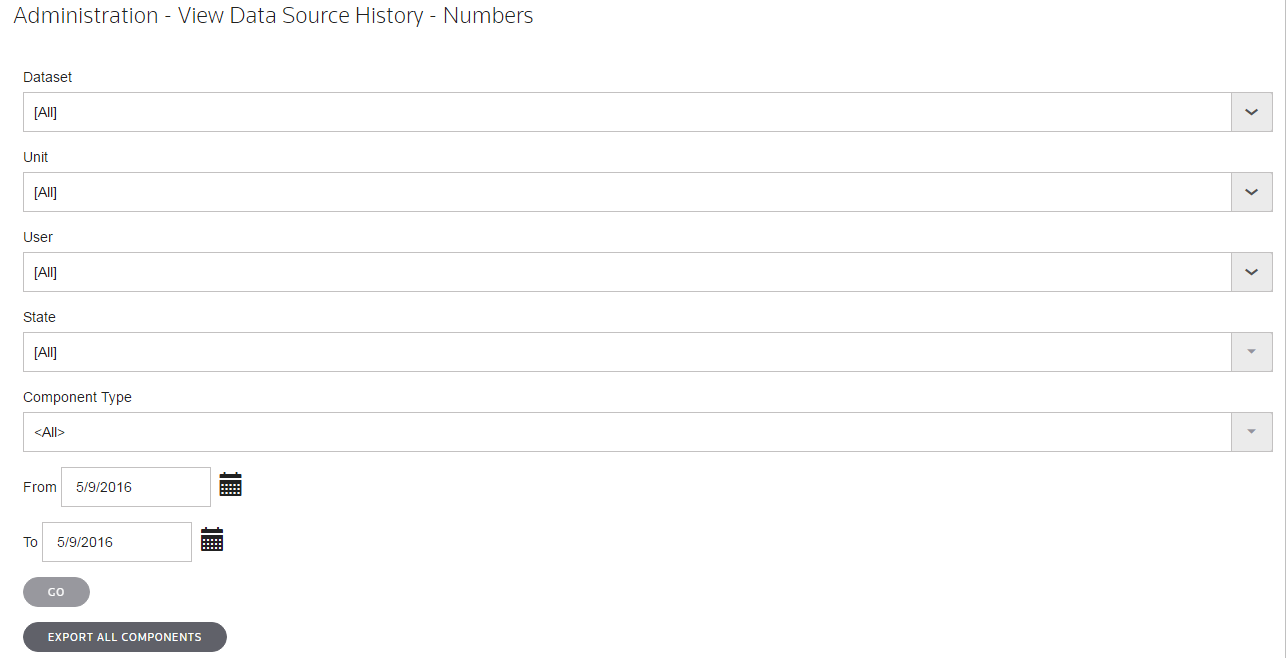This screenshot has height=658, width=1286.
Task: Focus the From date text box
Action: coord(136,487)
